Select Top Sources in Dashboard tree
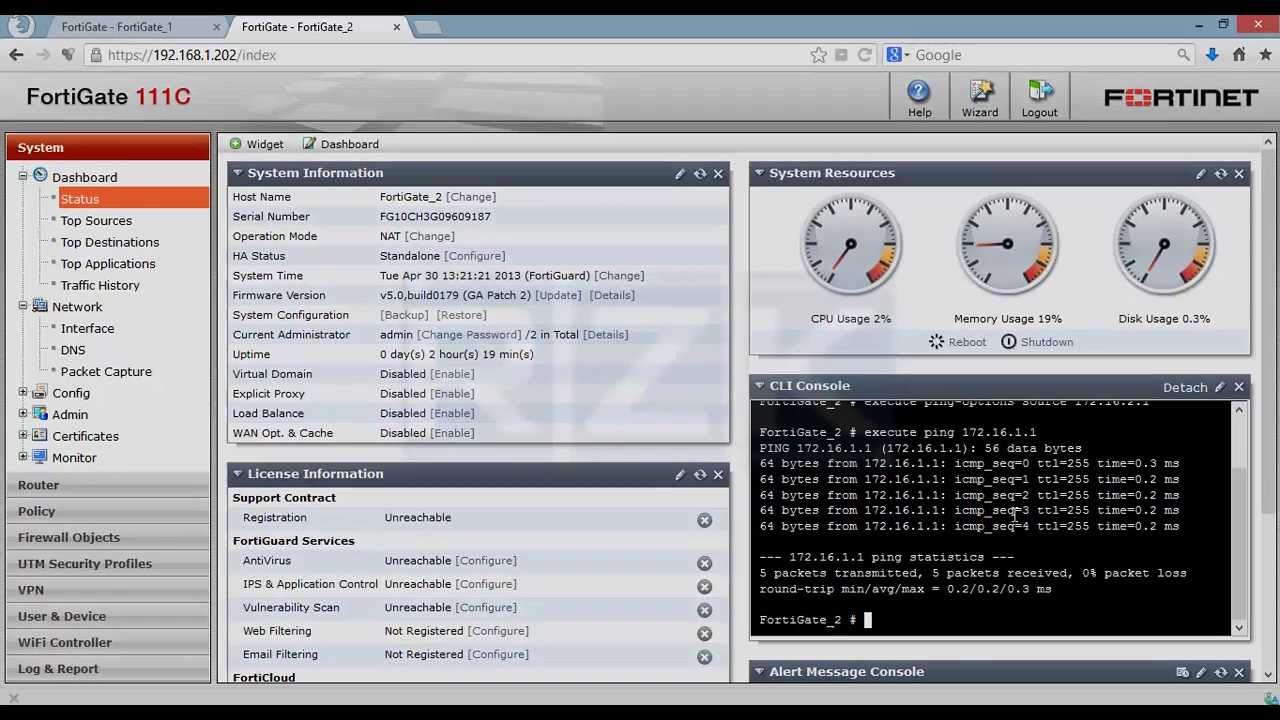The width and height of the screenshot is (1280, 720). (96, 221)
